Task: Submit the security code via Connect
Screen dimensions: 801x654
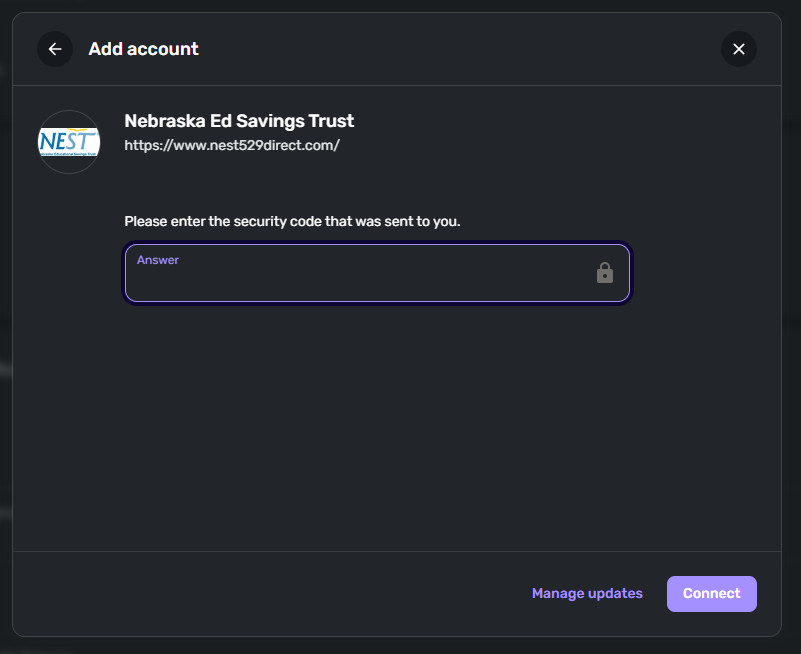Action: (x=711, y=593)
